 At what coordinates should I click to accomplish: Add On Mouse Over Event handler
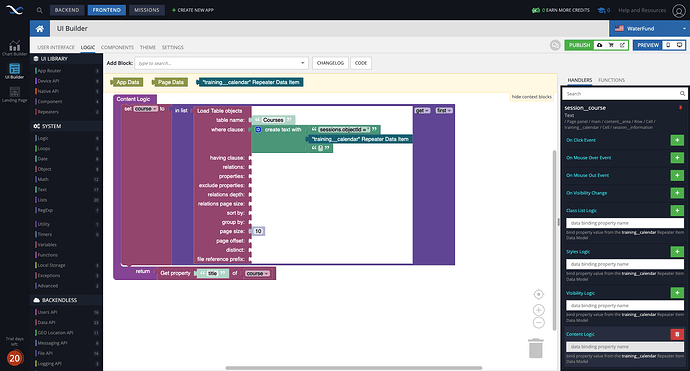(677, 158)
